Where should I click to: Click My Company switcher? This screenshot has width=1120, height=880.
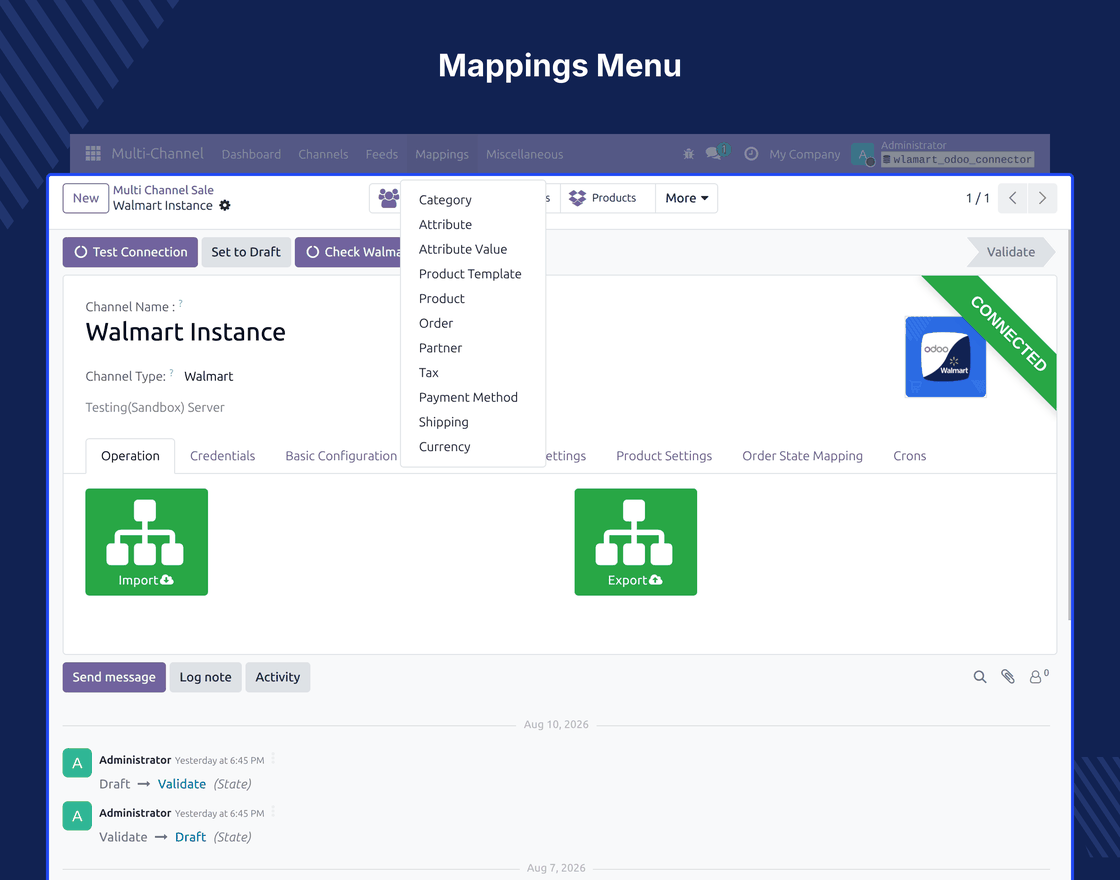(x=804, y=154)
